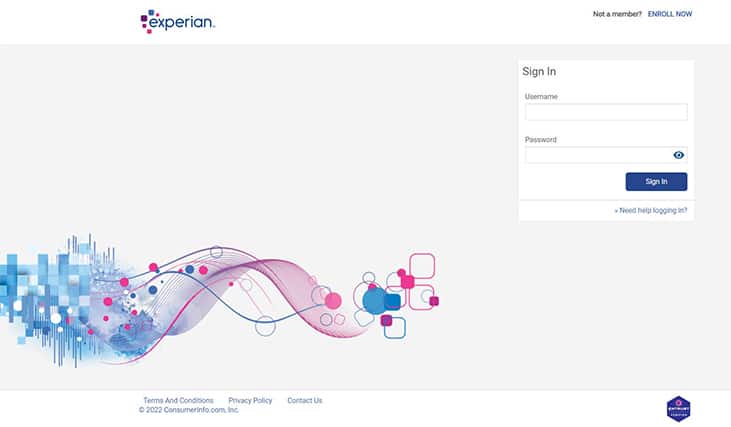
Task: Open Terms And Conditions in the footer
Action: click(178, 400)
